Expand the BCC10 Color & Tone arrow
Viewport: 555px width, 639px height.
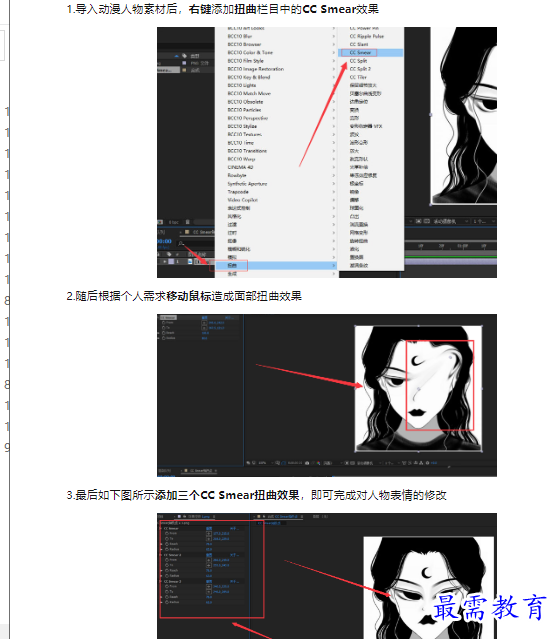pos(334,53)
